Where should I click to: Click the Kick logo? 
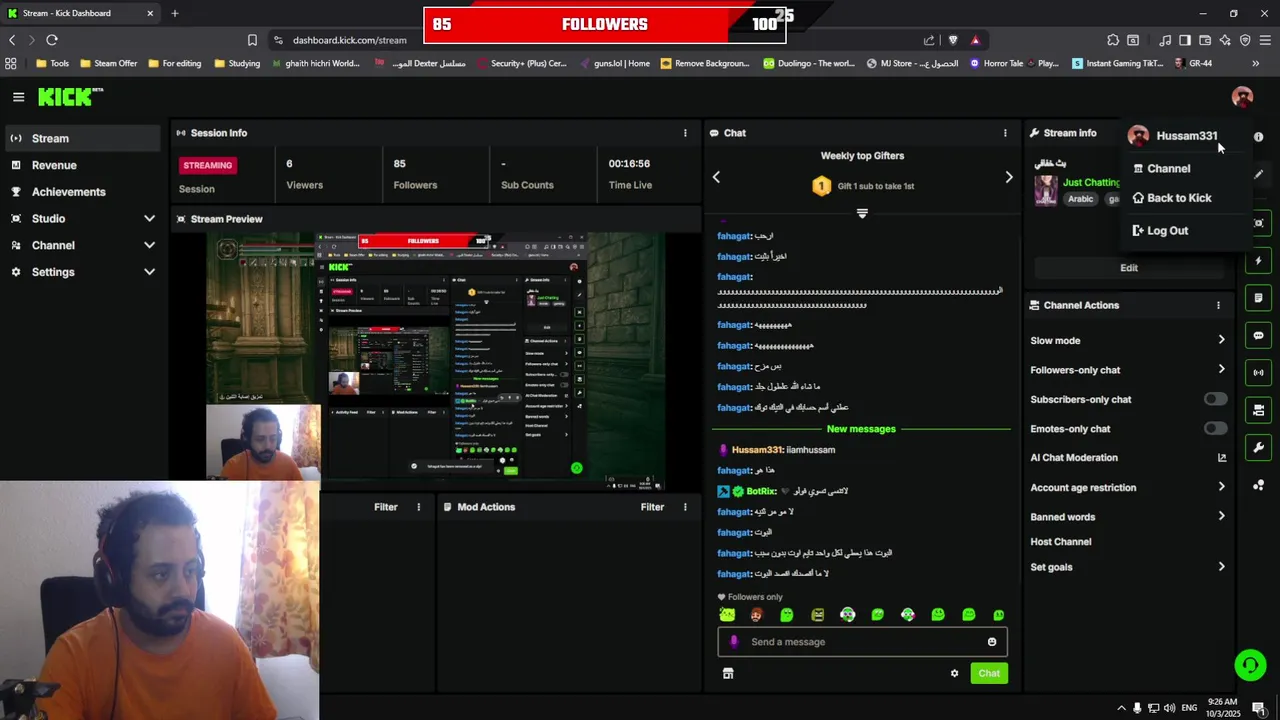point(70,96)
